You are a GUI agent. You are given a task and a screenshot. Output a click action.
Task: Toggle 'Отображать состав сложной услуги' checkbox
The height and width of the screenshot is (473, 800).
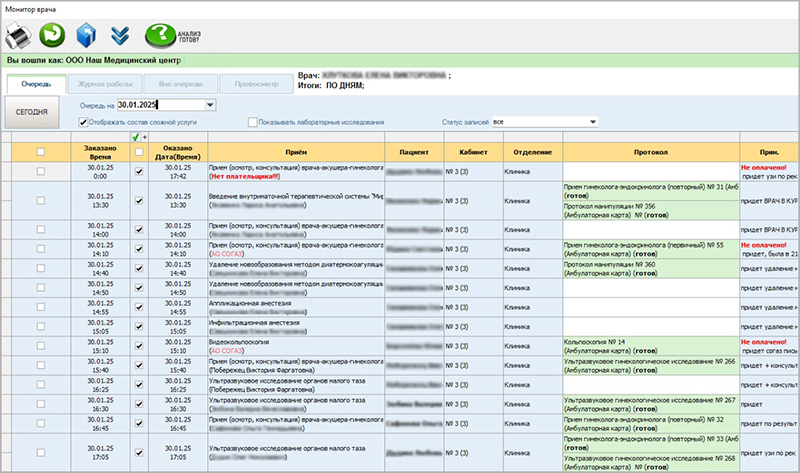click(84, 122)
